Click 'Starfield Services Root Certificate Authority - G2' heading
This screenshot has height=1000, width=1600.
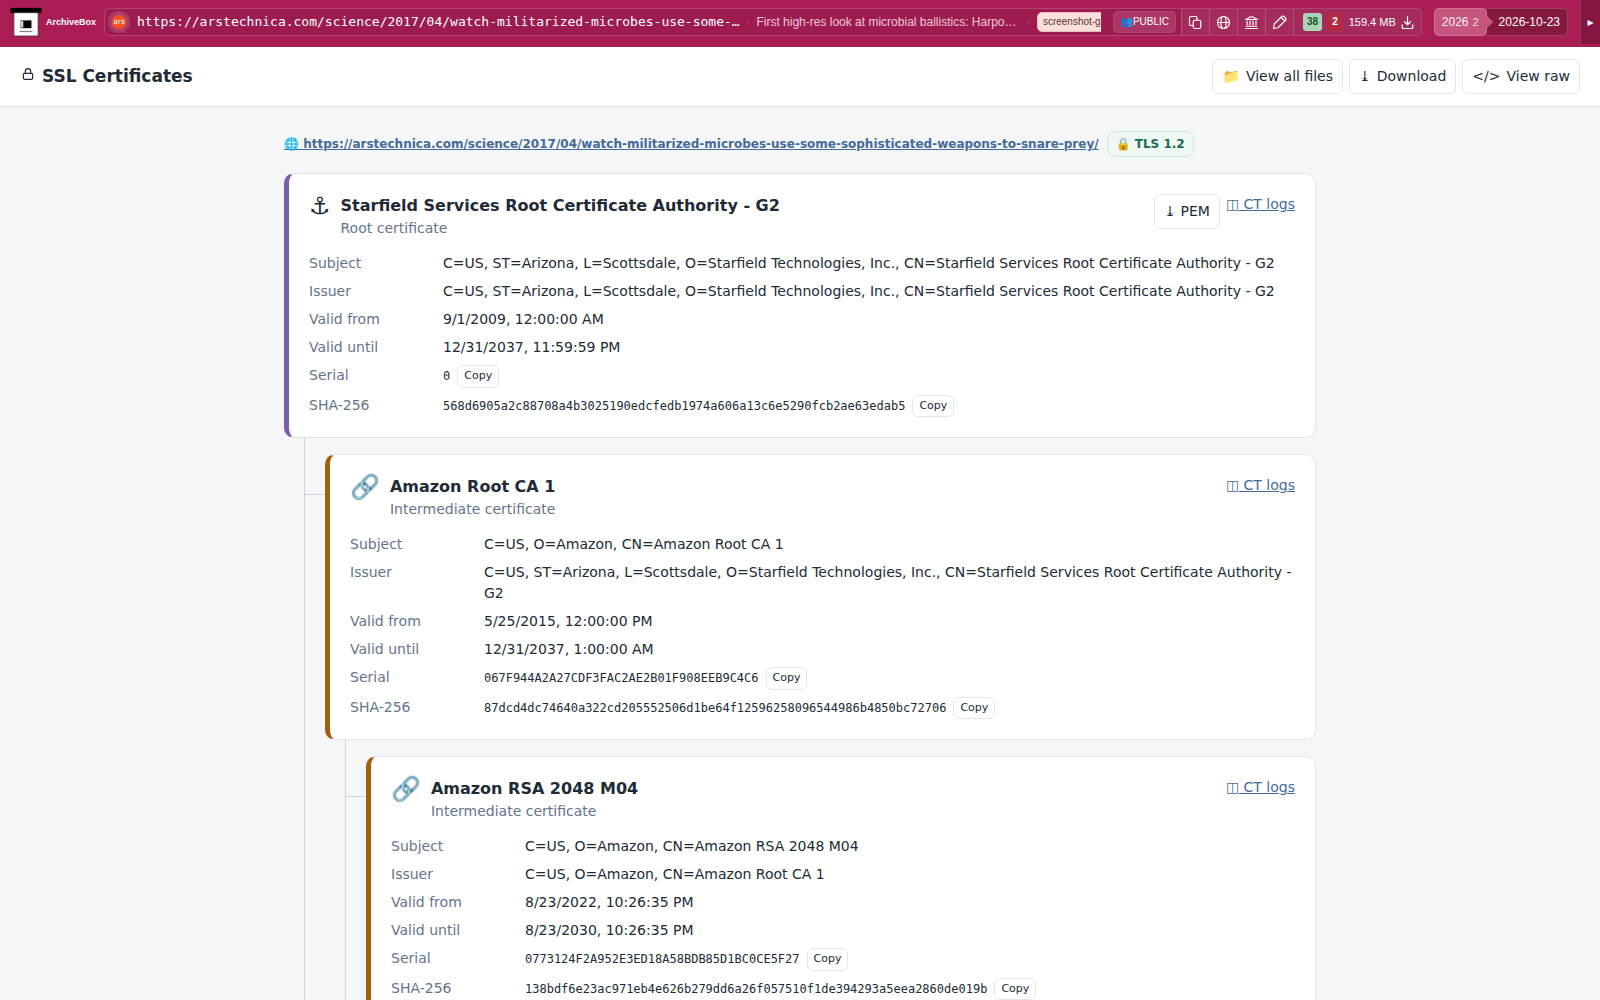click(560, 205)
